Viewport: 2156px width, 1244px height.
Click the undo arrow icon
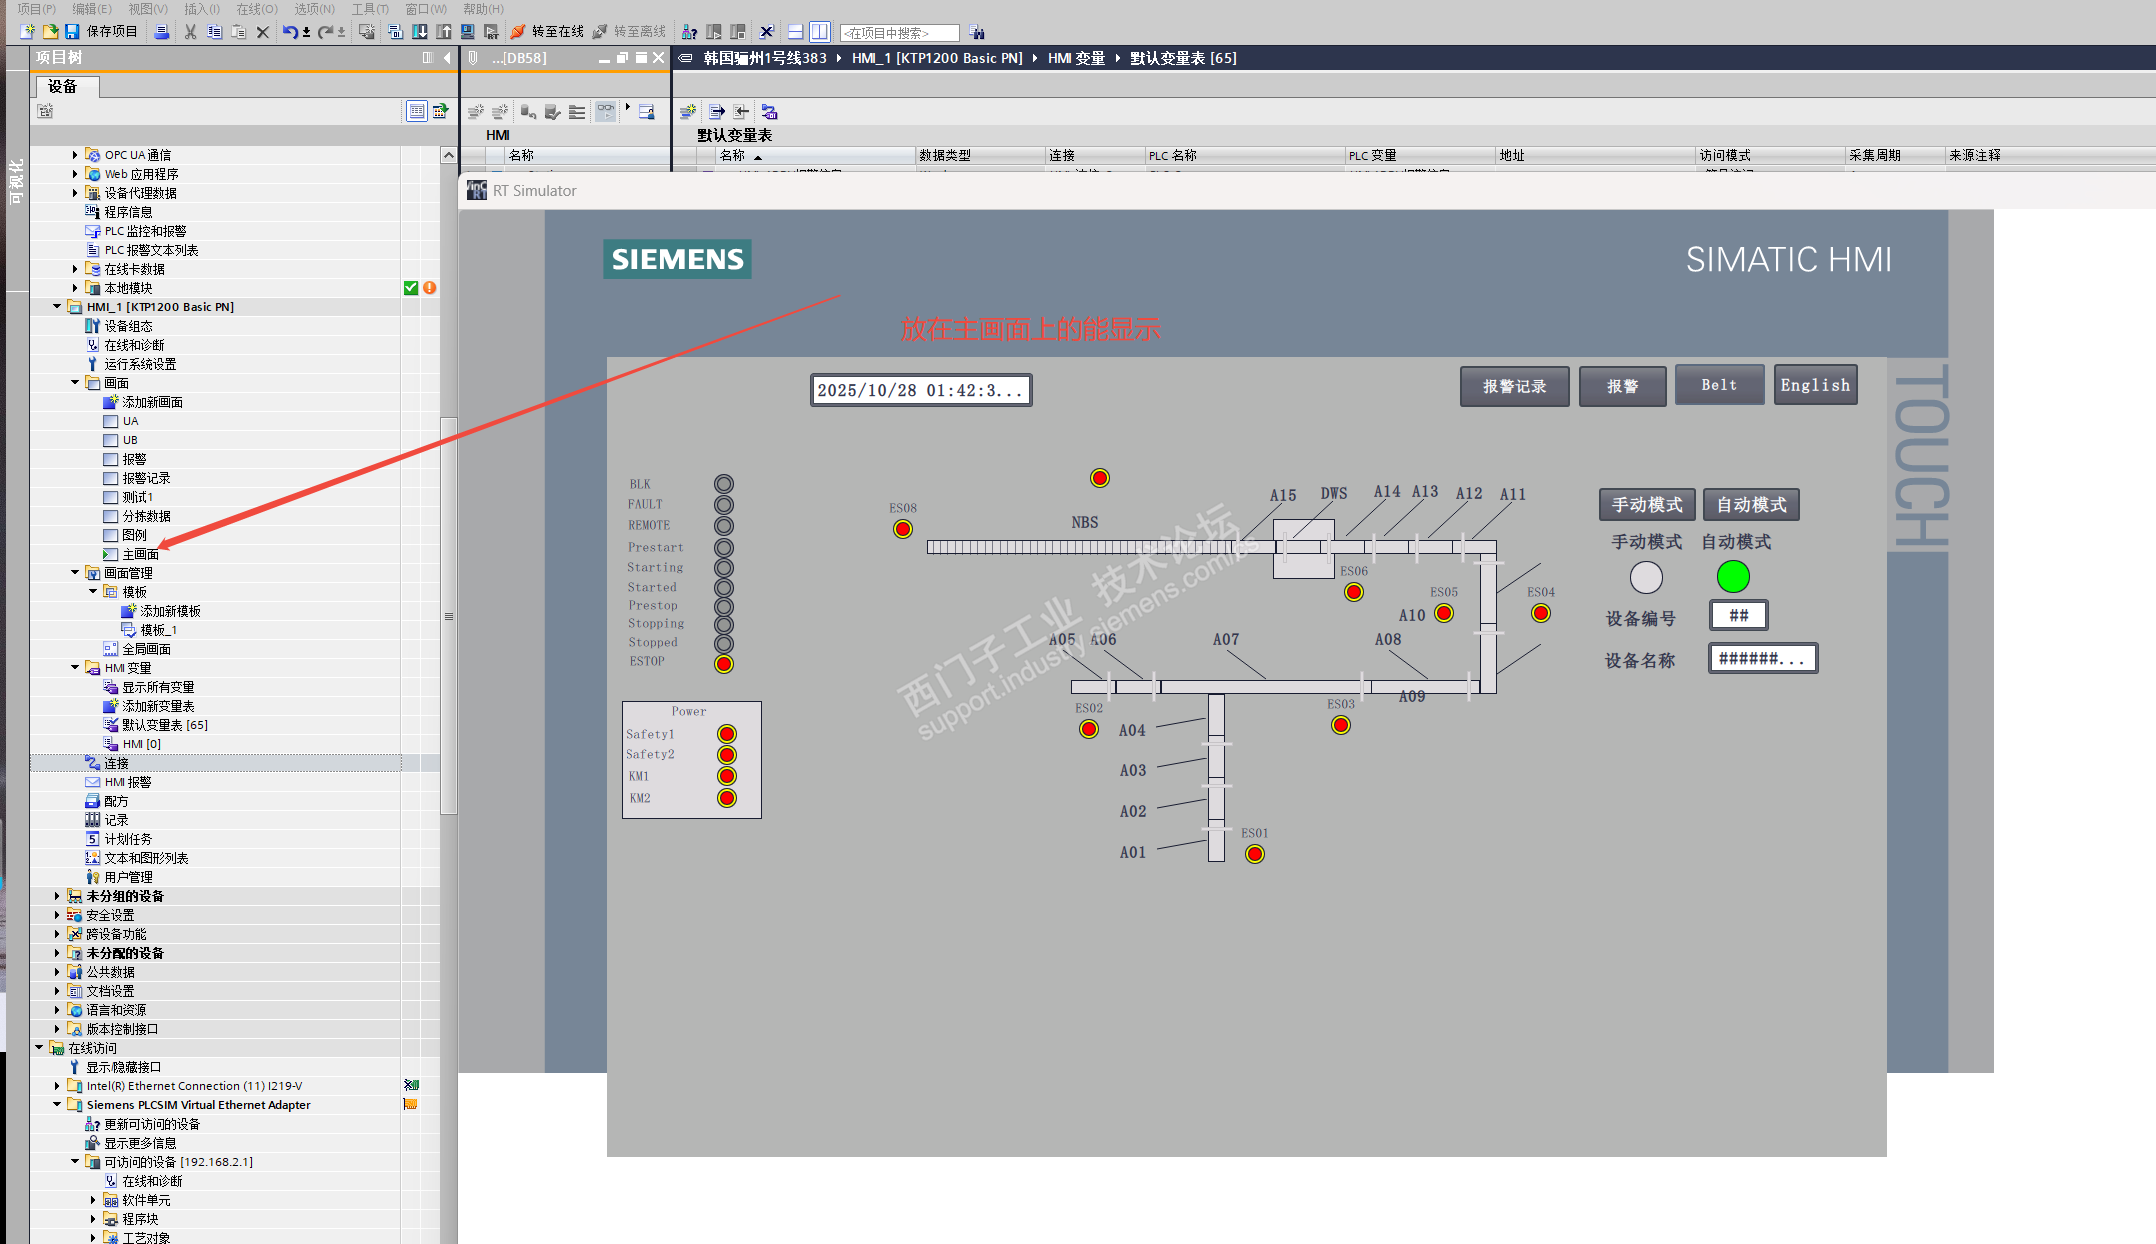click(x=289, y=32)
